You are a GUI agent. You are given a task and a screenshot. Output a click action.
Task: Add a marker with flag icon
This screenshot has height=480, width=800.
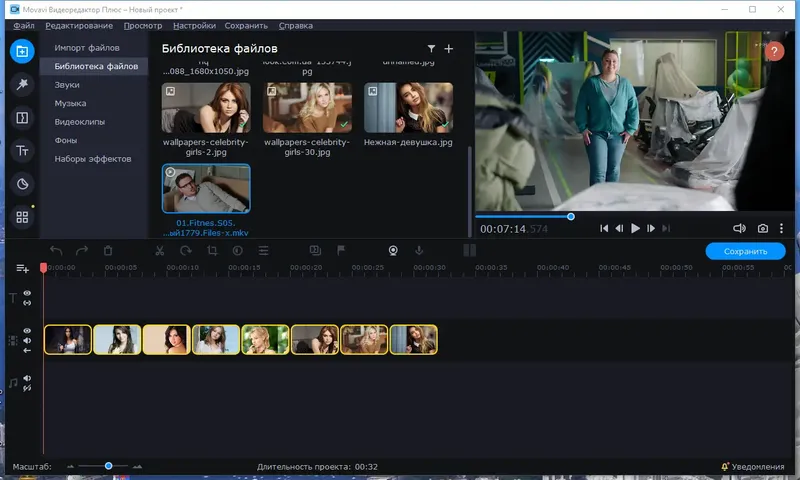(x=341, y=250)
